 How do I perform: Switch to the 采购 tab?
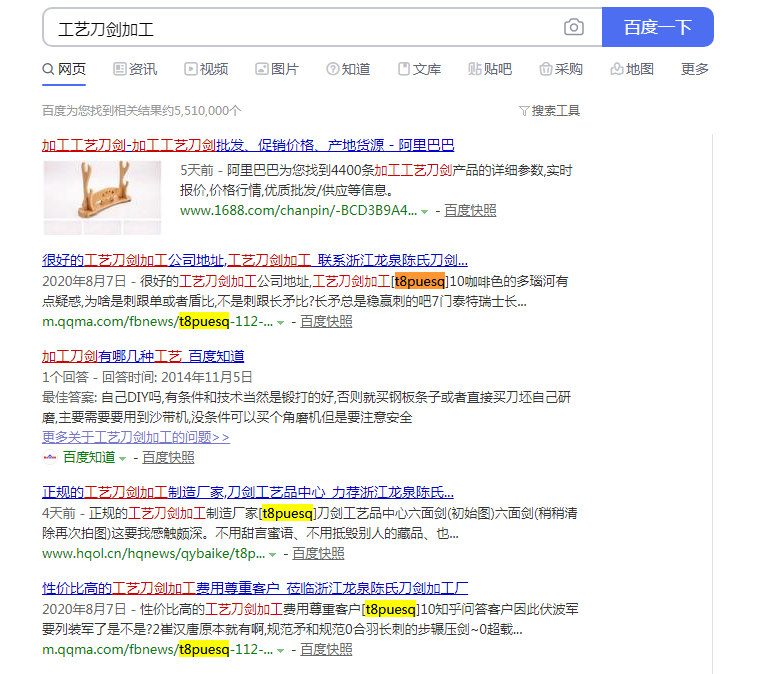[x=561, y=69]
